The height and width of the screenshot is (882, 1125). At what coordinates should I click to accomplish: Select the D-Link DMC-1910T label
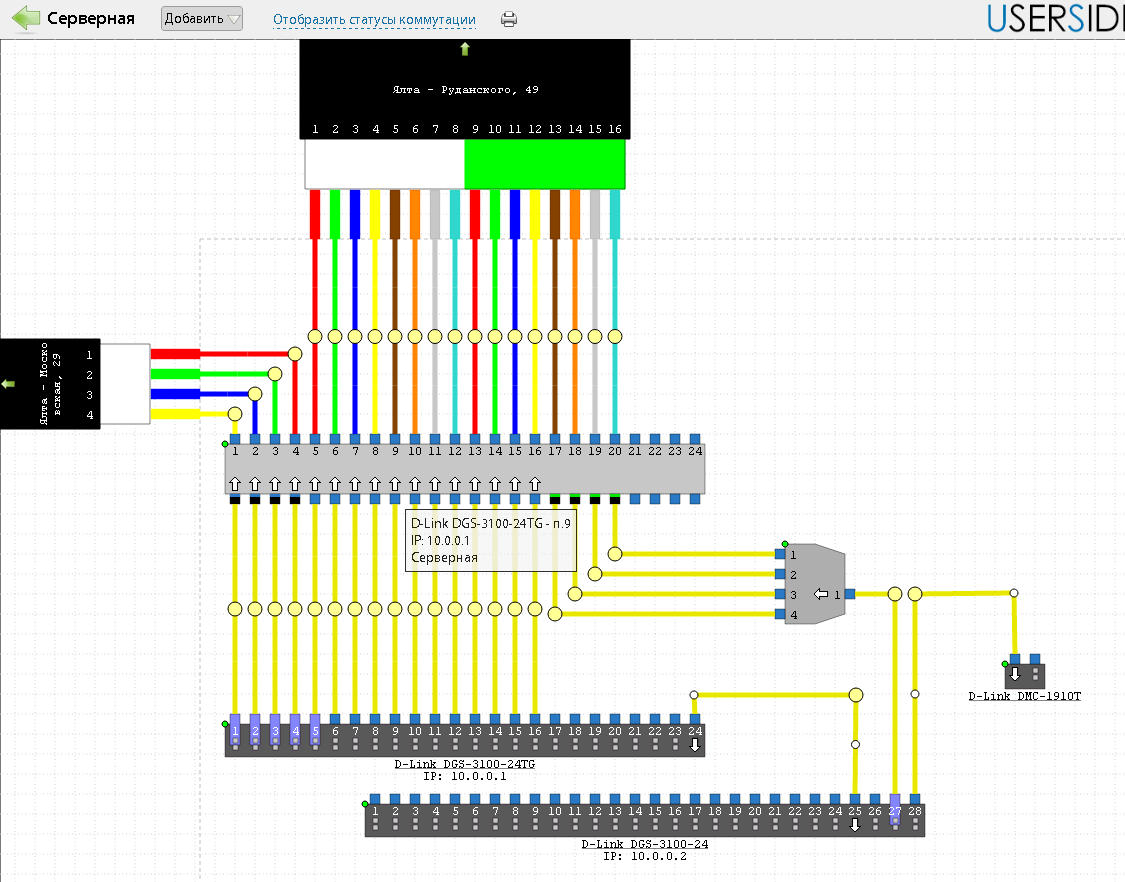point(1024,696)
